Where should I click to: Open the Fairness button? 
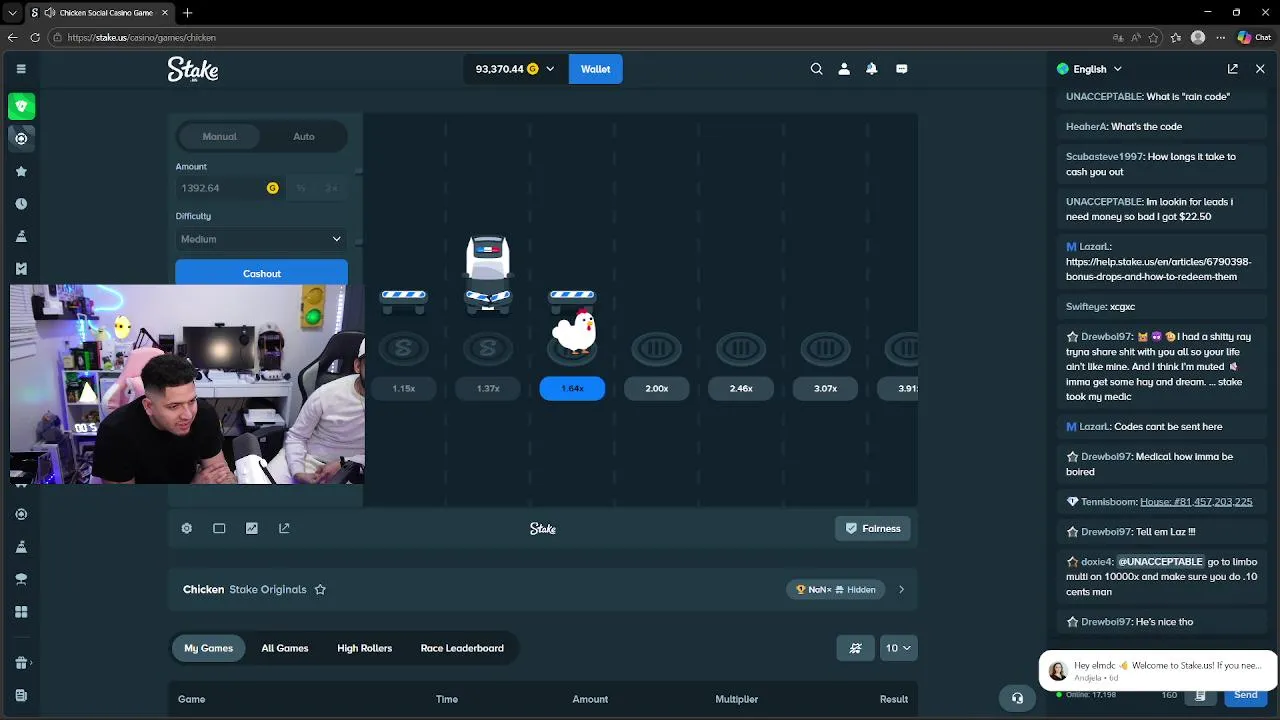(x=873, y=528)
